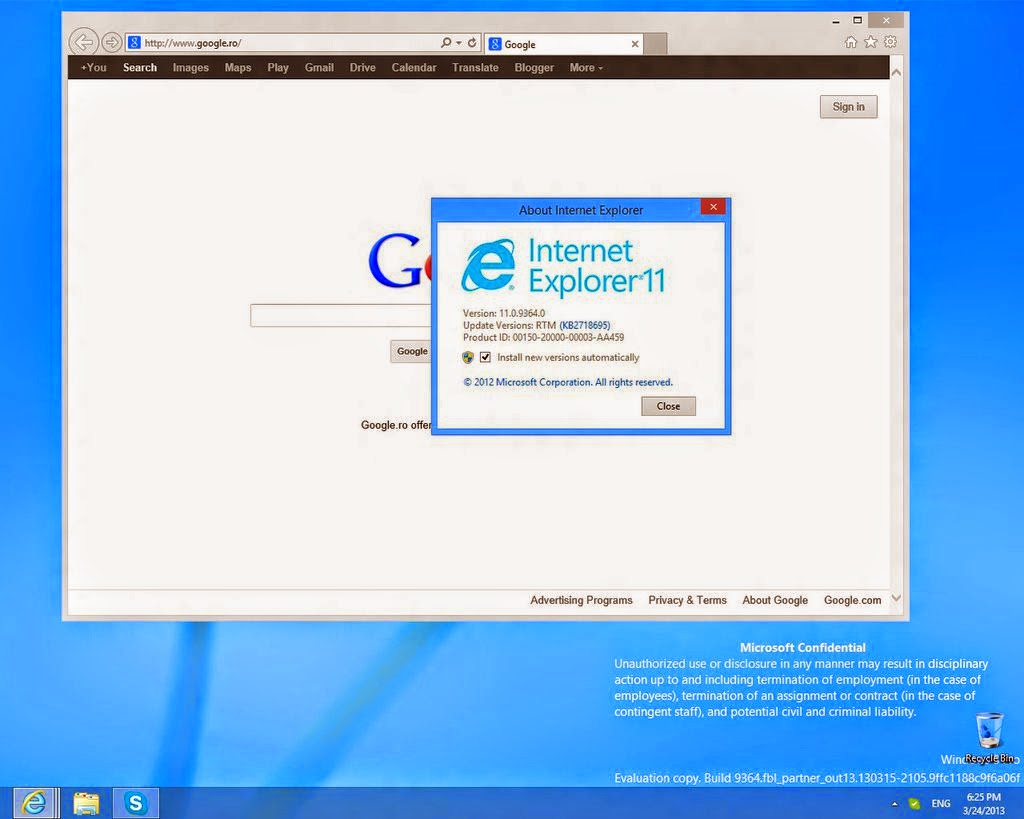Open Skype from the taskbar
Viewport: 1024px width, 819px height.
[x=135, y=803]
